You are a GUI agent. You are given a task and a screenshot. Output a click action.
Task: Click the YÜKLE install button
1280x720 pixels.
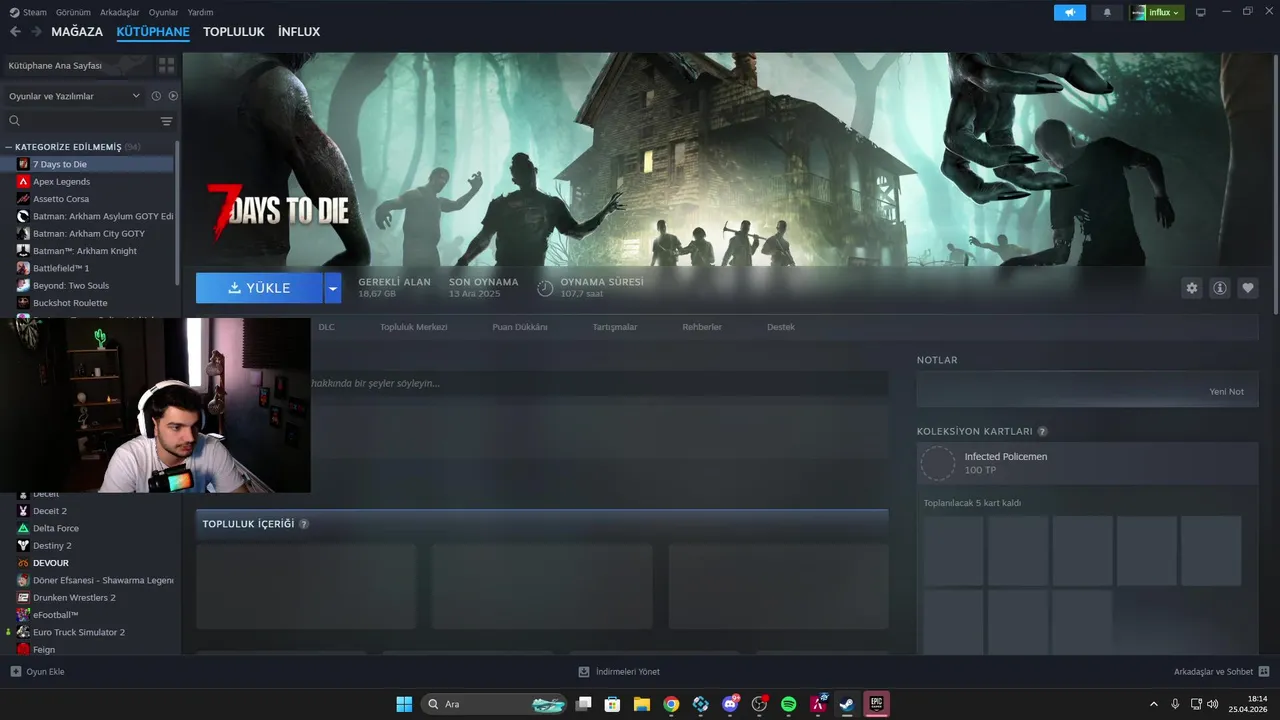coord(259,288)
